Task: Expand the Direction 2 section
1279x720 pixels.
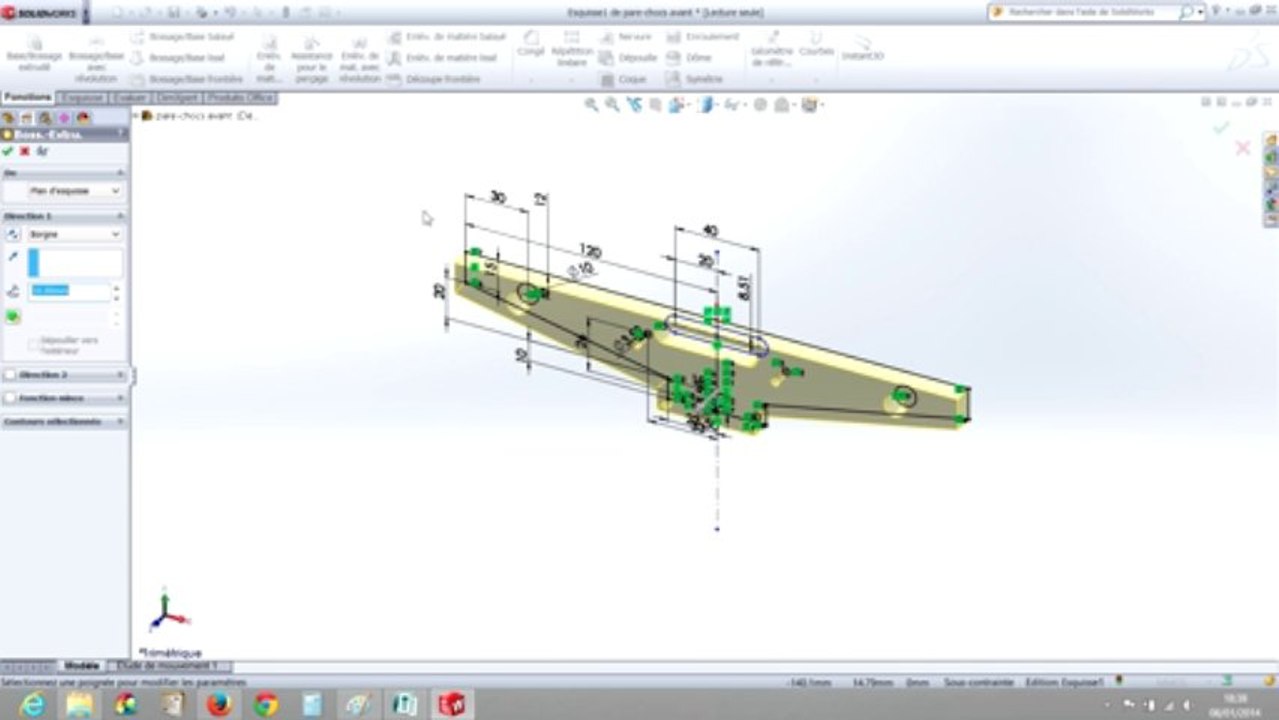Action: [121, 375]
